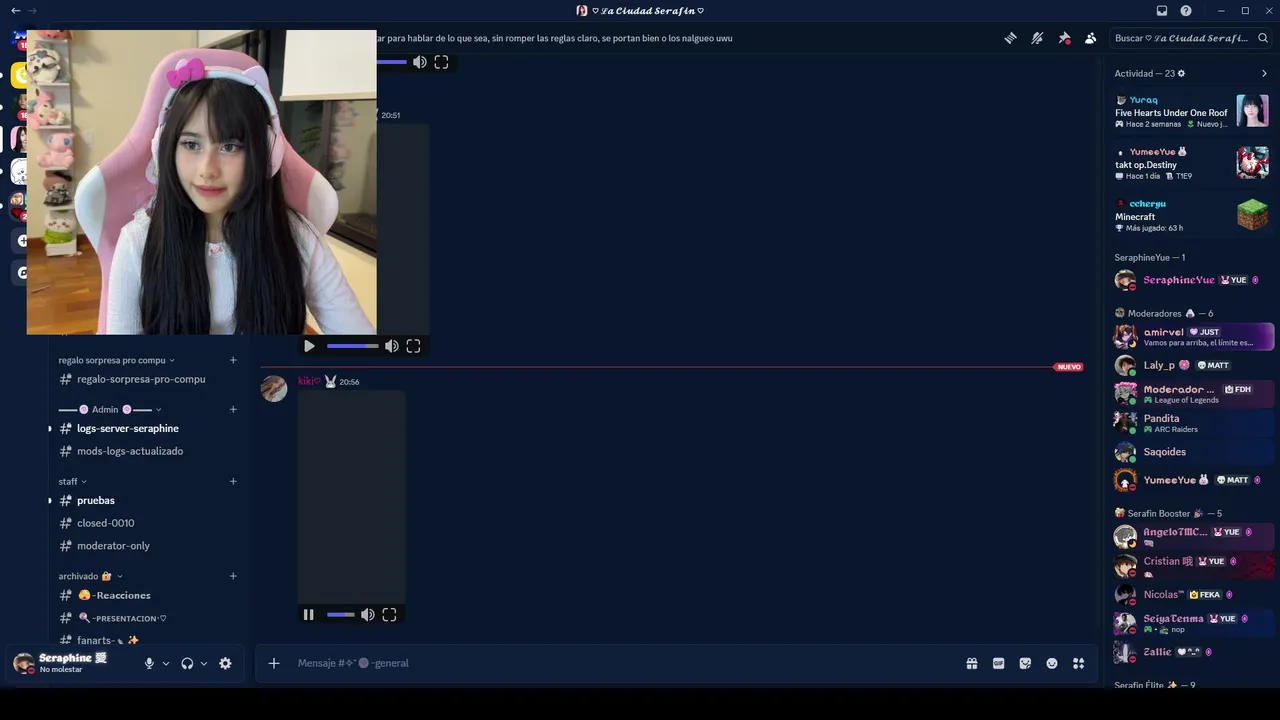
Task: Open Seraphine user status panel
Action: [x=72, y=663]
